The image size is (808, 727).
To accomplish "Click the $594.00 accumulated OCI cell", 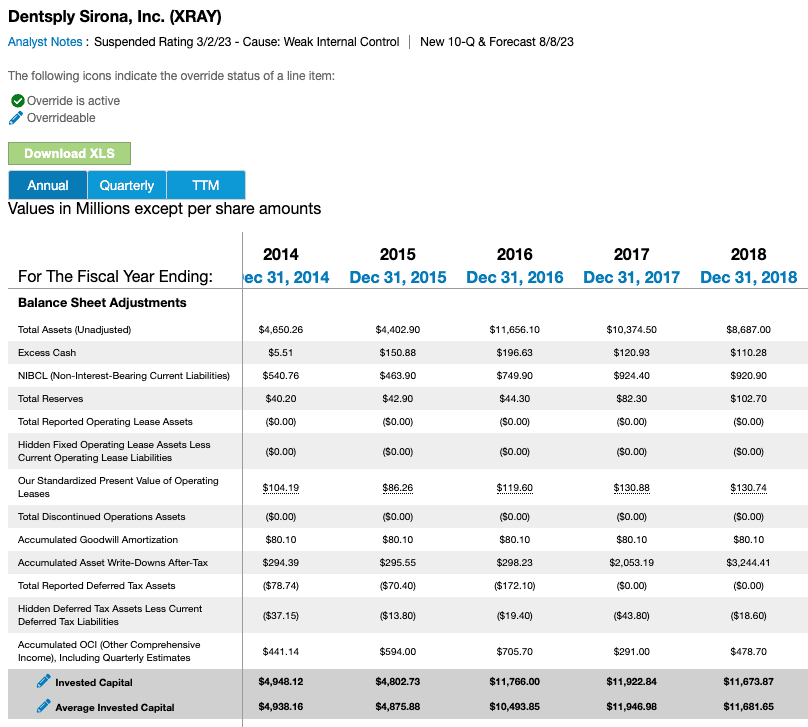I will pyautogui.click(x=398, y=652).
